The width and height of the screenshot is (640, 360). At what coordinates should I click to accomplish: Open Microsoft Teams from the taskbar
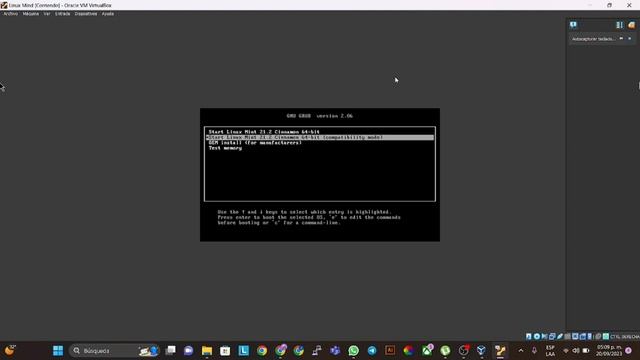click(x=335, y=351)
